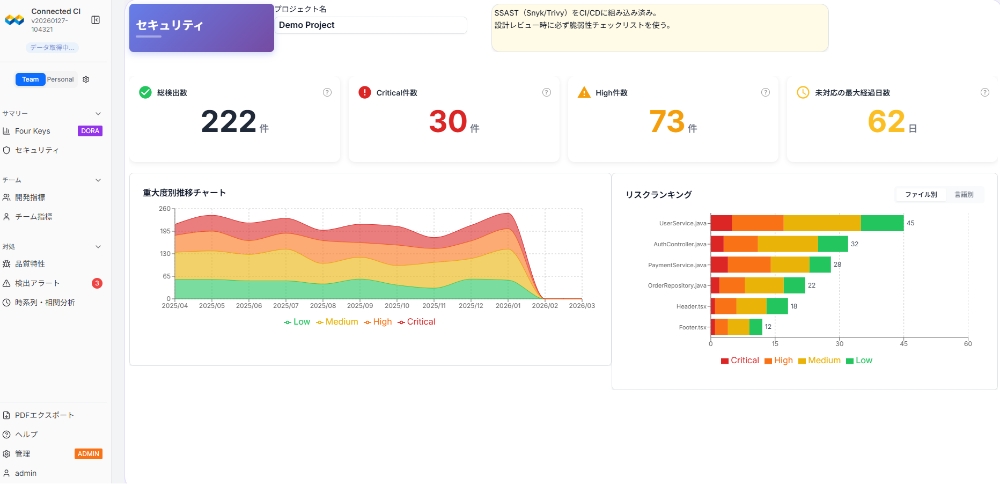The width and height of the screenshot is (1000, 484).
Task: Toggle Medium series in trend chart legend
Action: pyautogui.click(x=337, y=322)
